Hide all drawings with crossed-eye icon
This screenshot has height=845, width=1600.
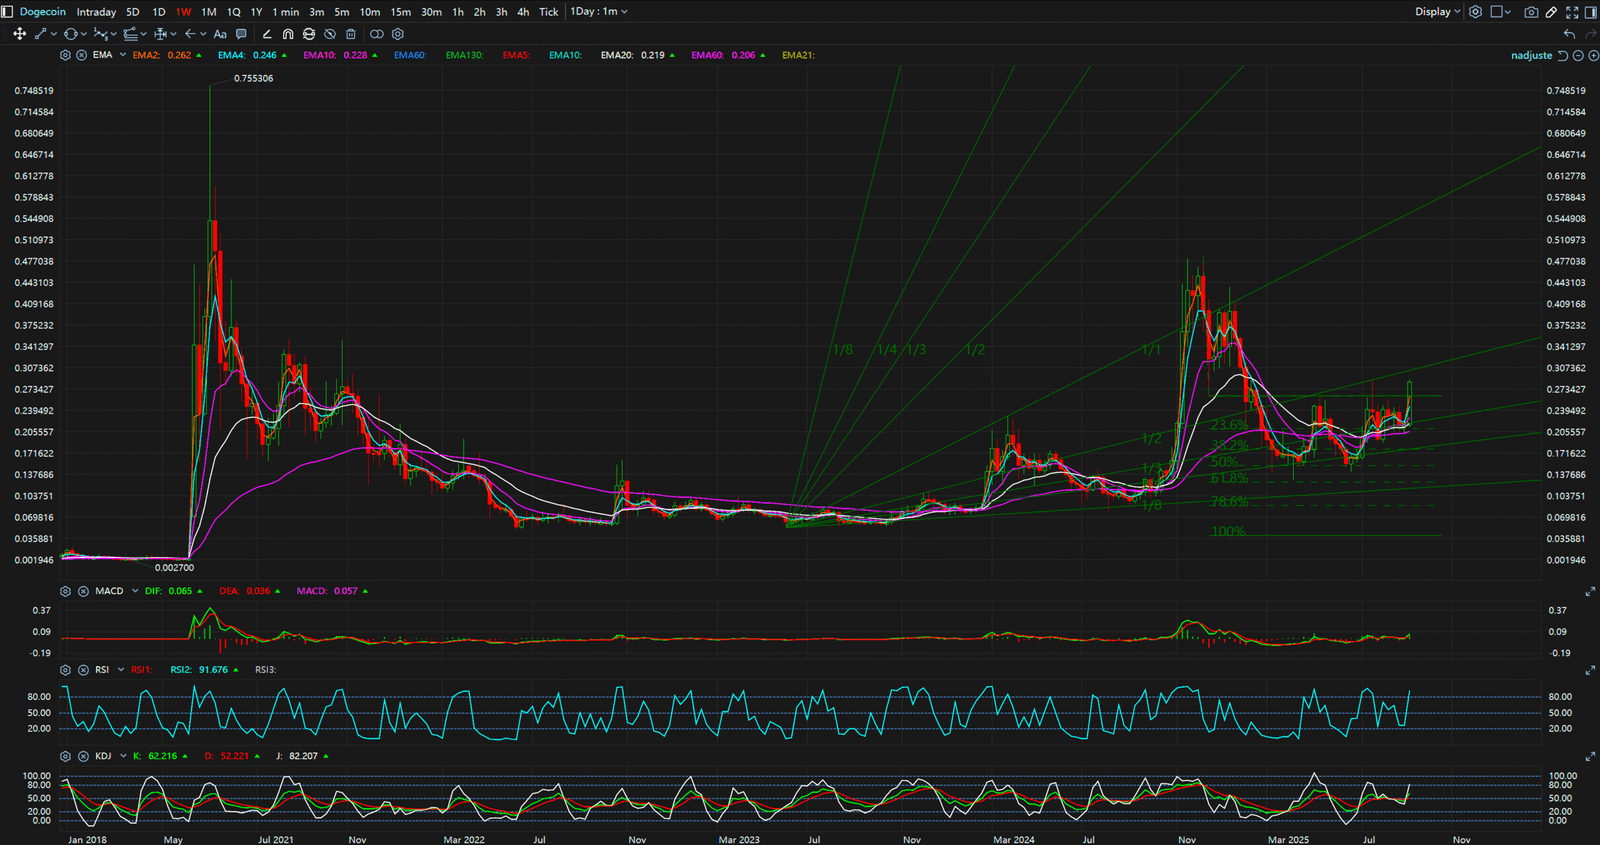330,34
